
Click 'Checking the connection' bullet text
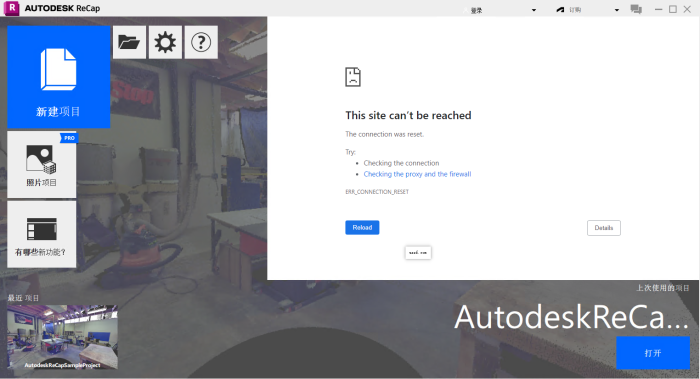pos(401,163)
